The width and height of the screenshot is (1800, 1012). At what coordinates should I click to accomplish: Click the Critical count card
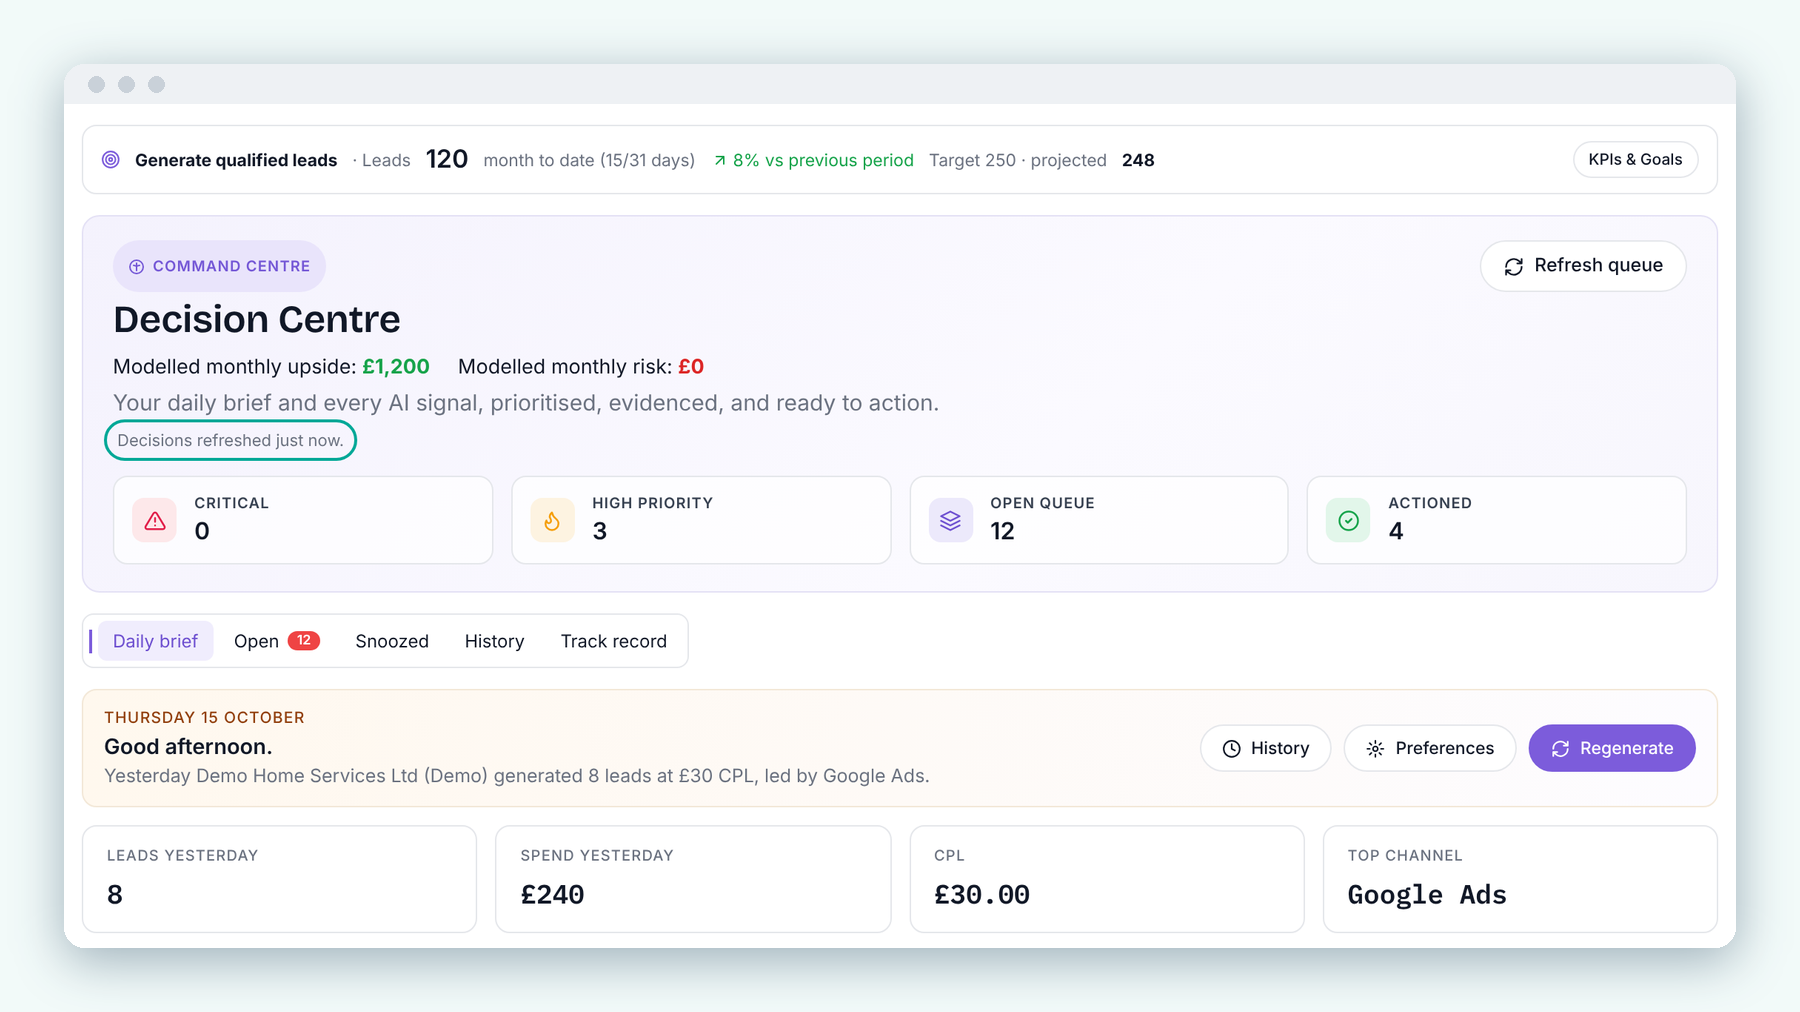pos(303,520)
